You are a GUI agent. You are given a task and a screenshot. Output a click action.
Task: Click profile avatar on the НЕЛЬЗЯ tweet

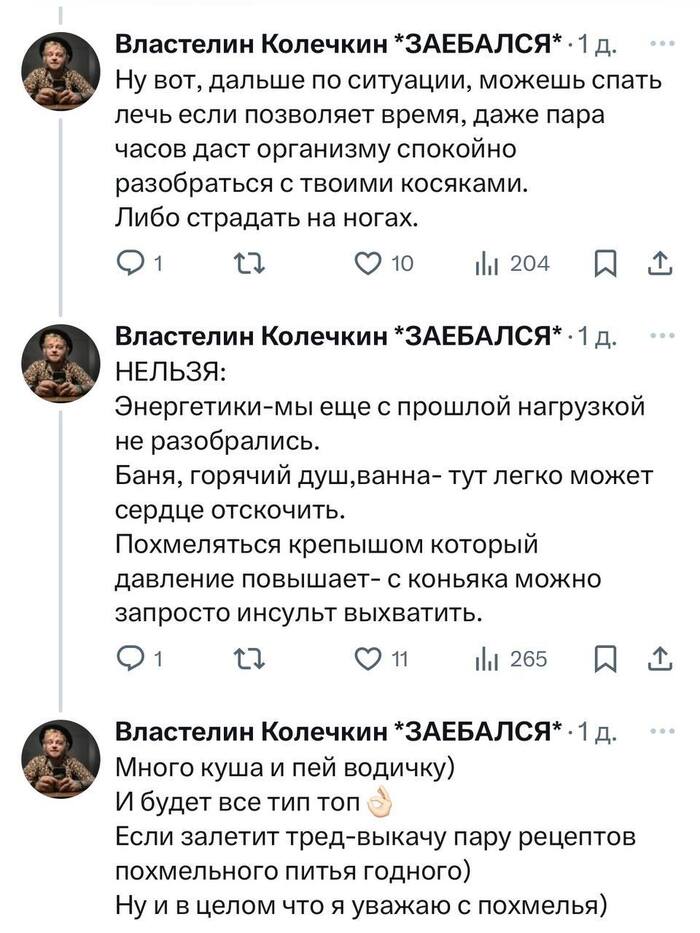coord(60,363)
